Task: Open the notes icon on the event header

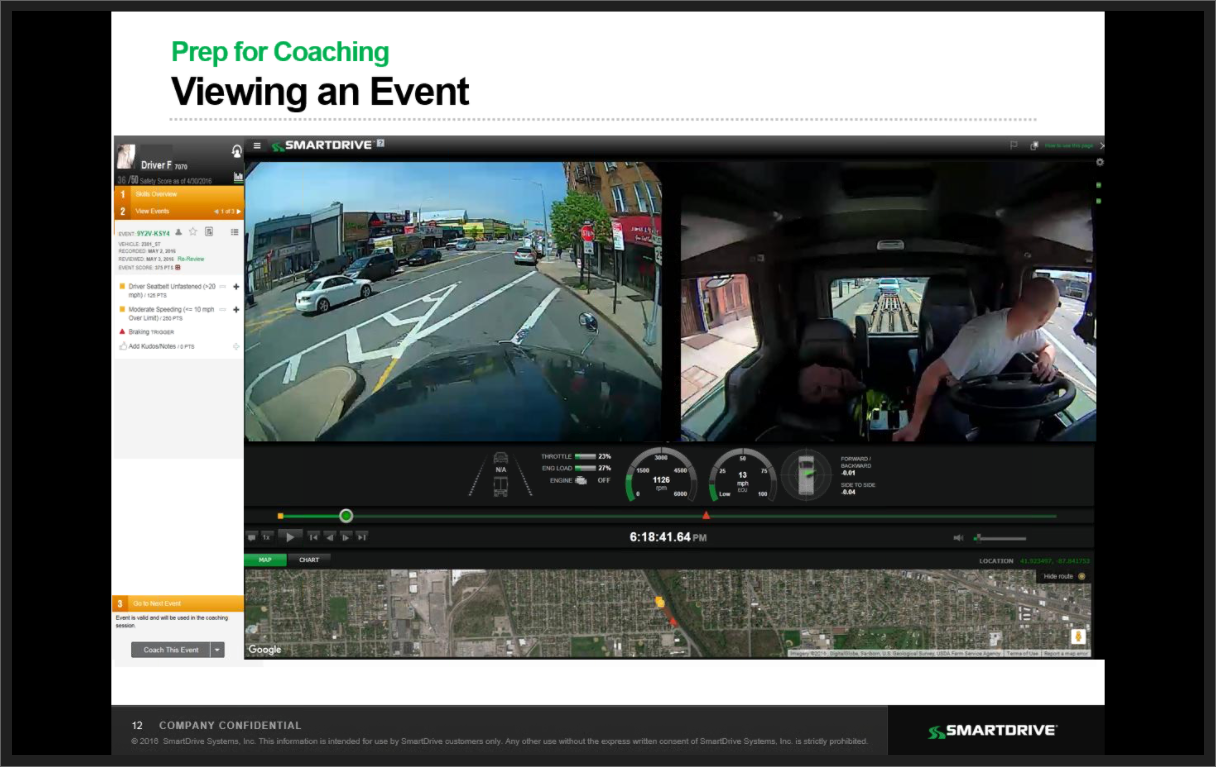Action: 208,232
